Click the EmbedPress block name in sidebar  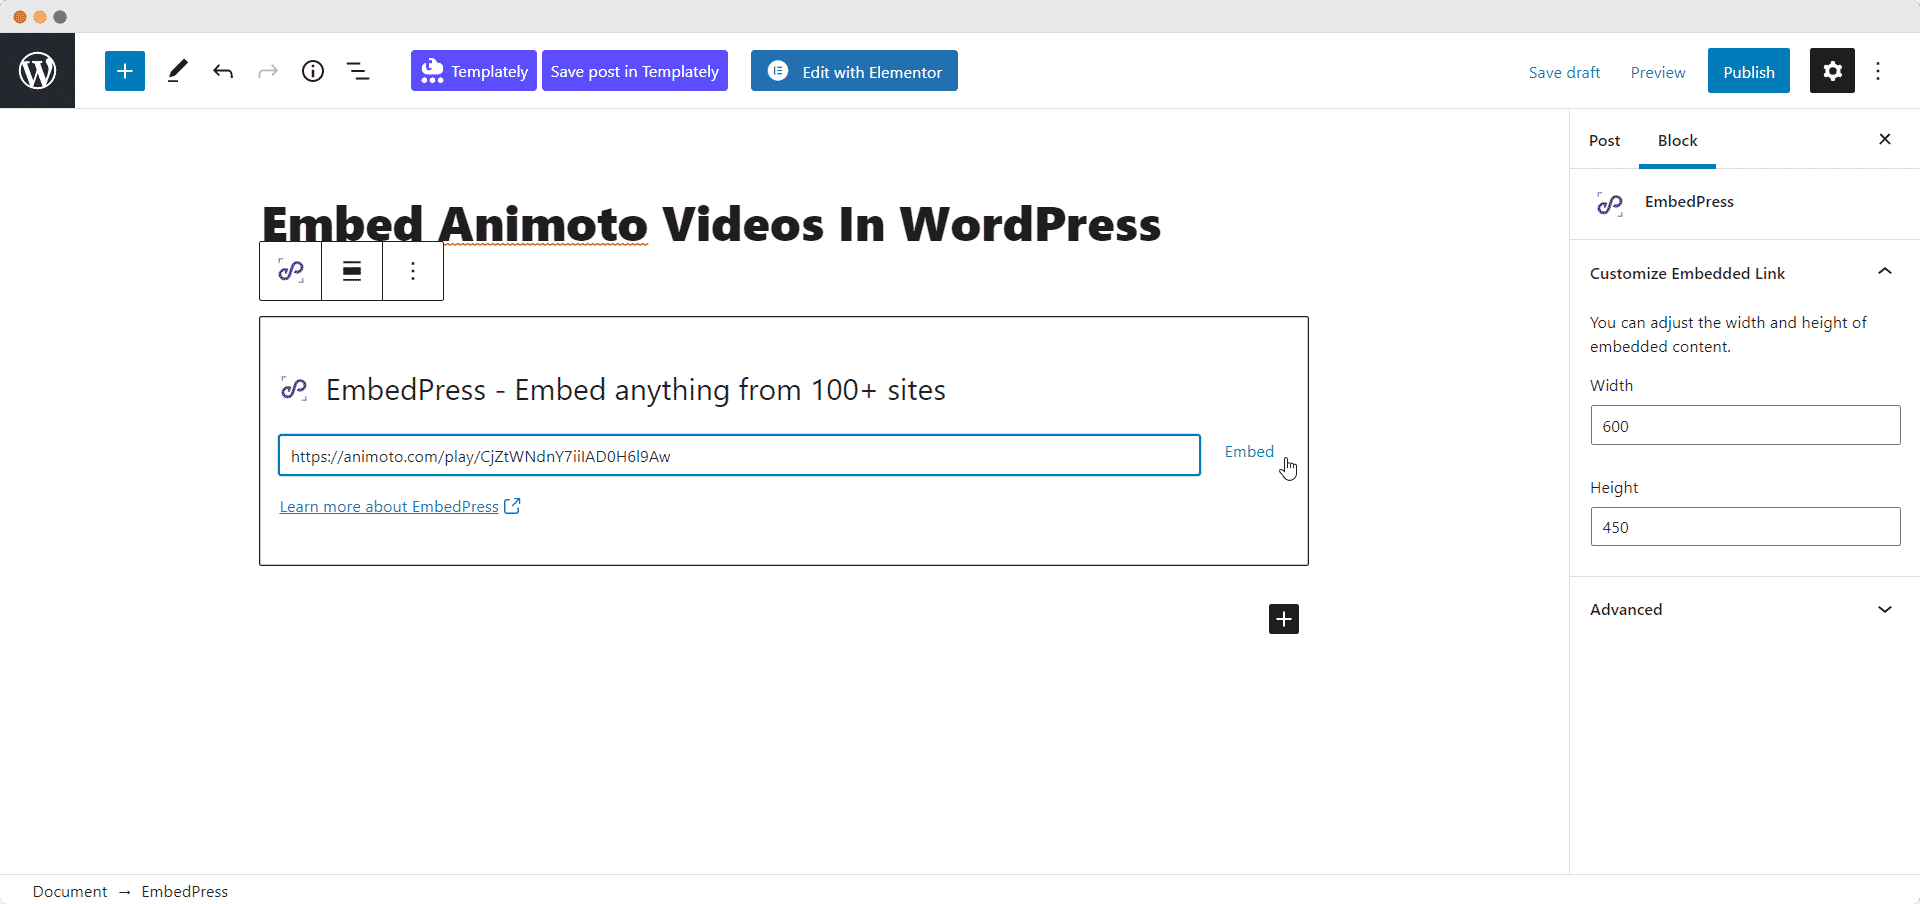click(x=1689, y=202)
